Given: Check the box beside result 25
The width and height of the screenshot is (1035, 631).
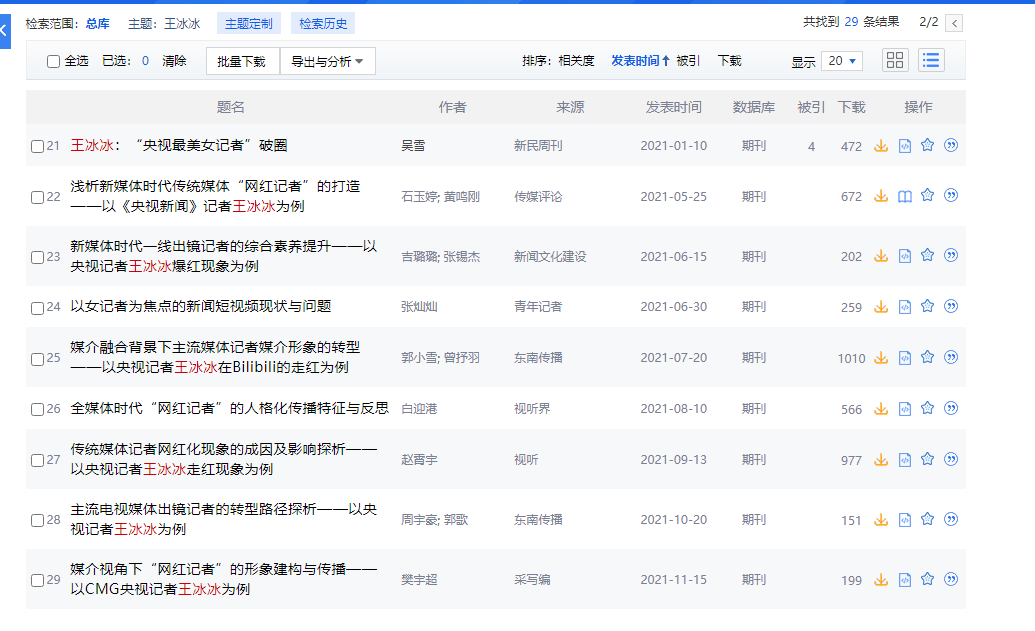Looking at the screenshot, I should tap(38, 359).
